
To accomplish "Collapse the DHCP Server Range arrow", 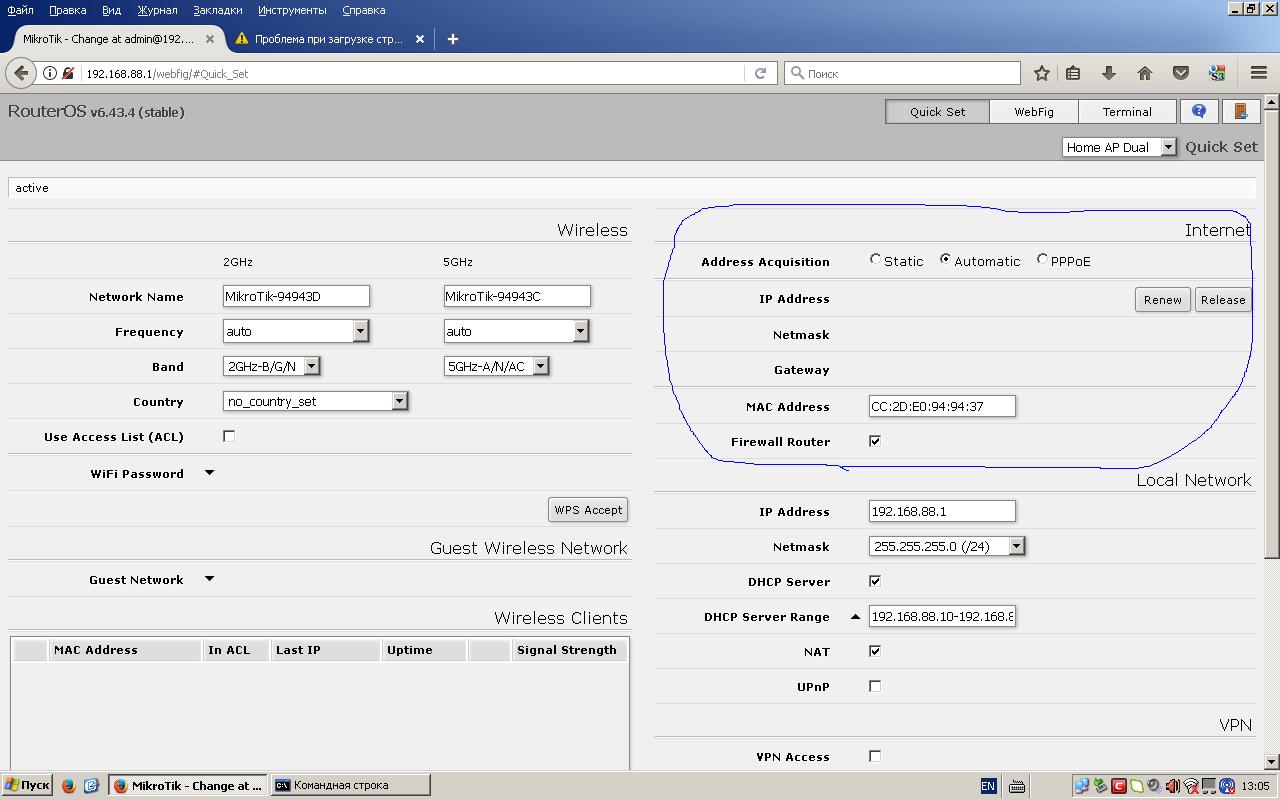I will 855,617.
